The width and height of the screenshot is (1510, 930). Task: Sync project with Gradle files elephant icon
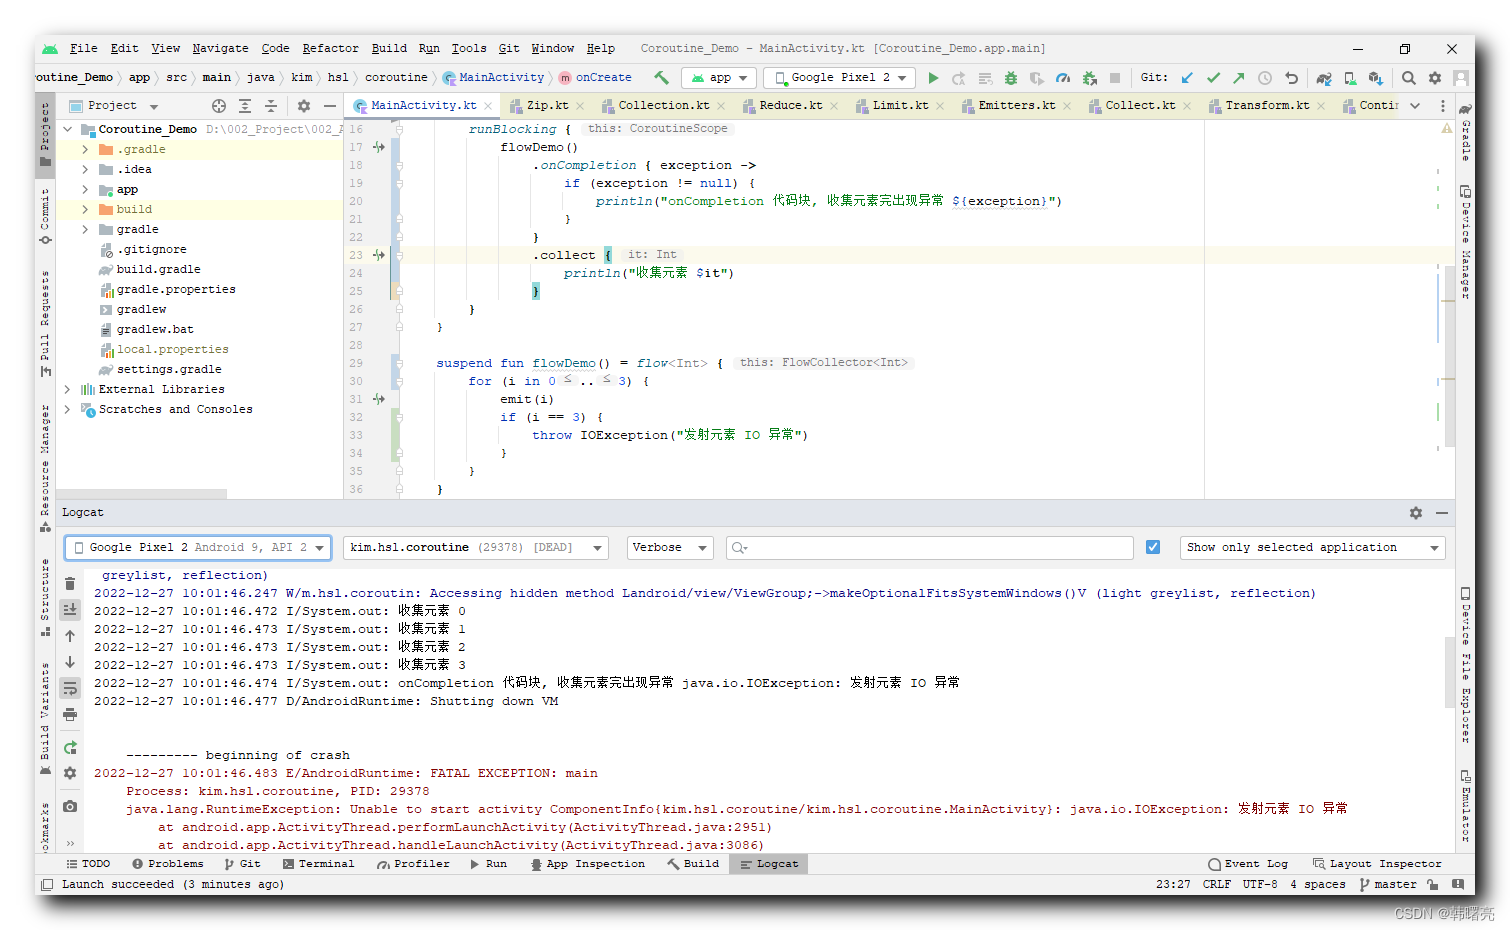1324,78
